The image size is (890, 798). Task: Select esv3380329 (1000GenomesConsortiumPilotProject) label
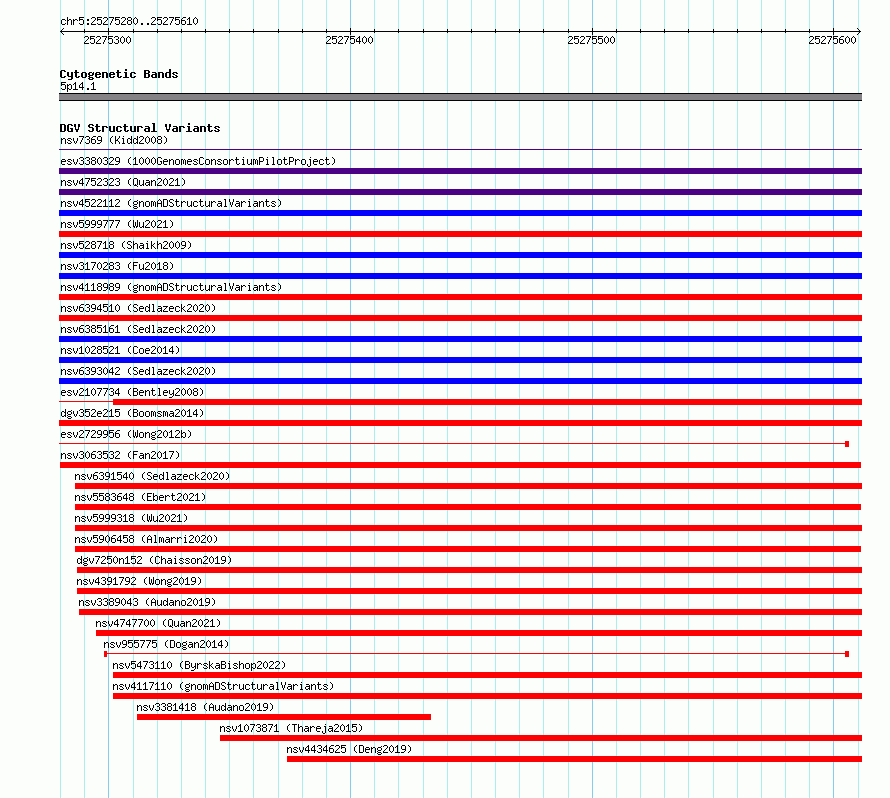pyautogui.click(x=198, y=161)
